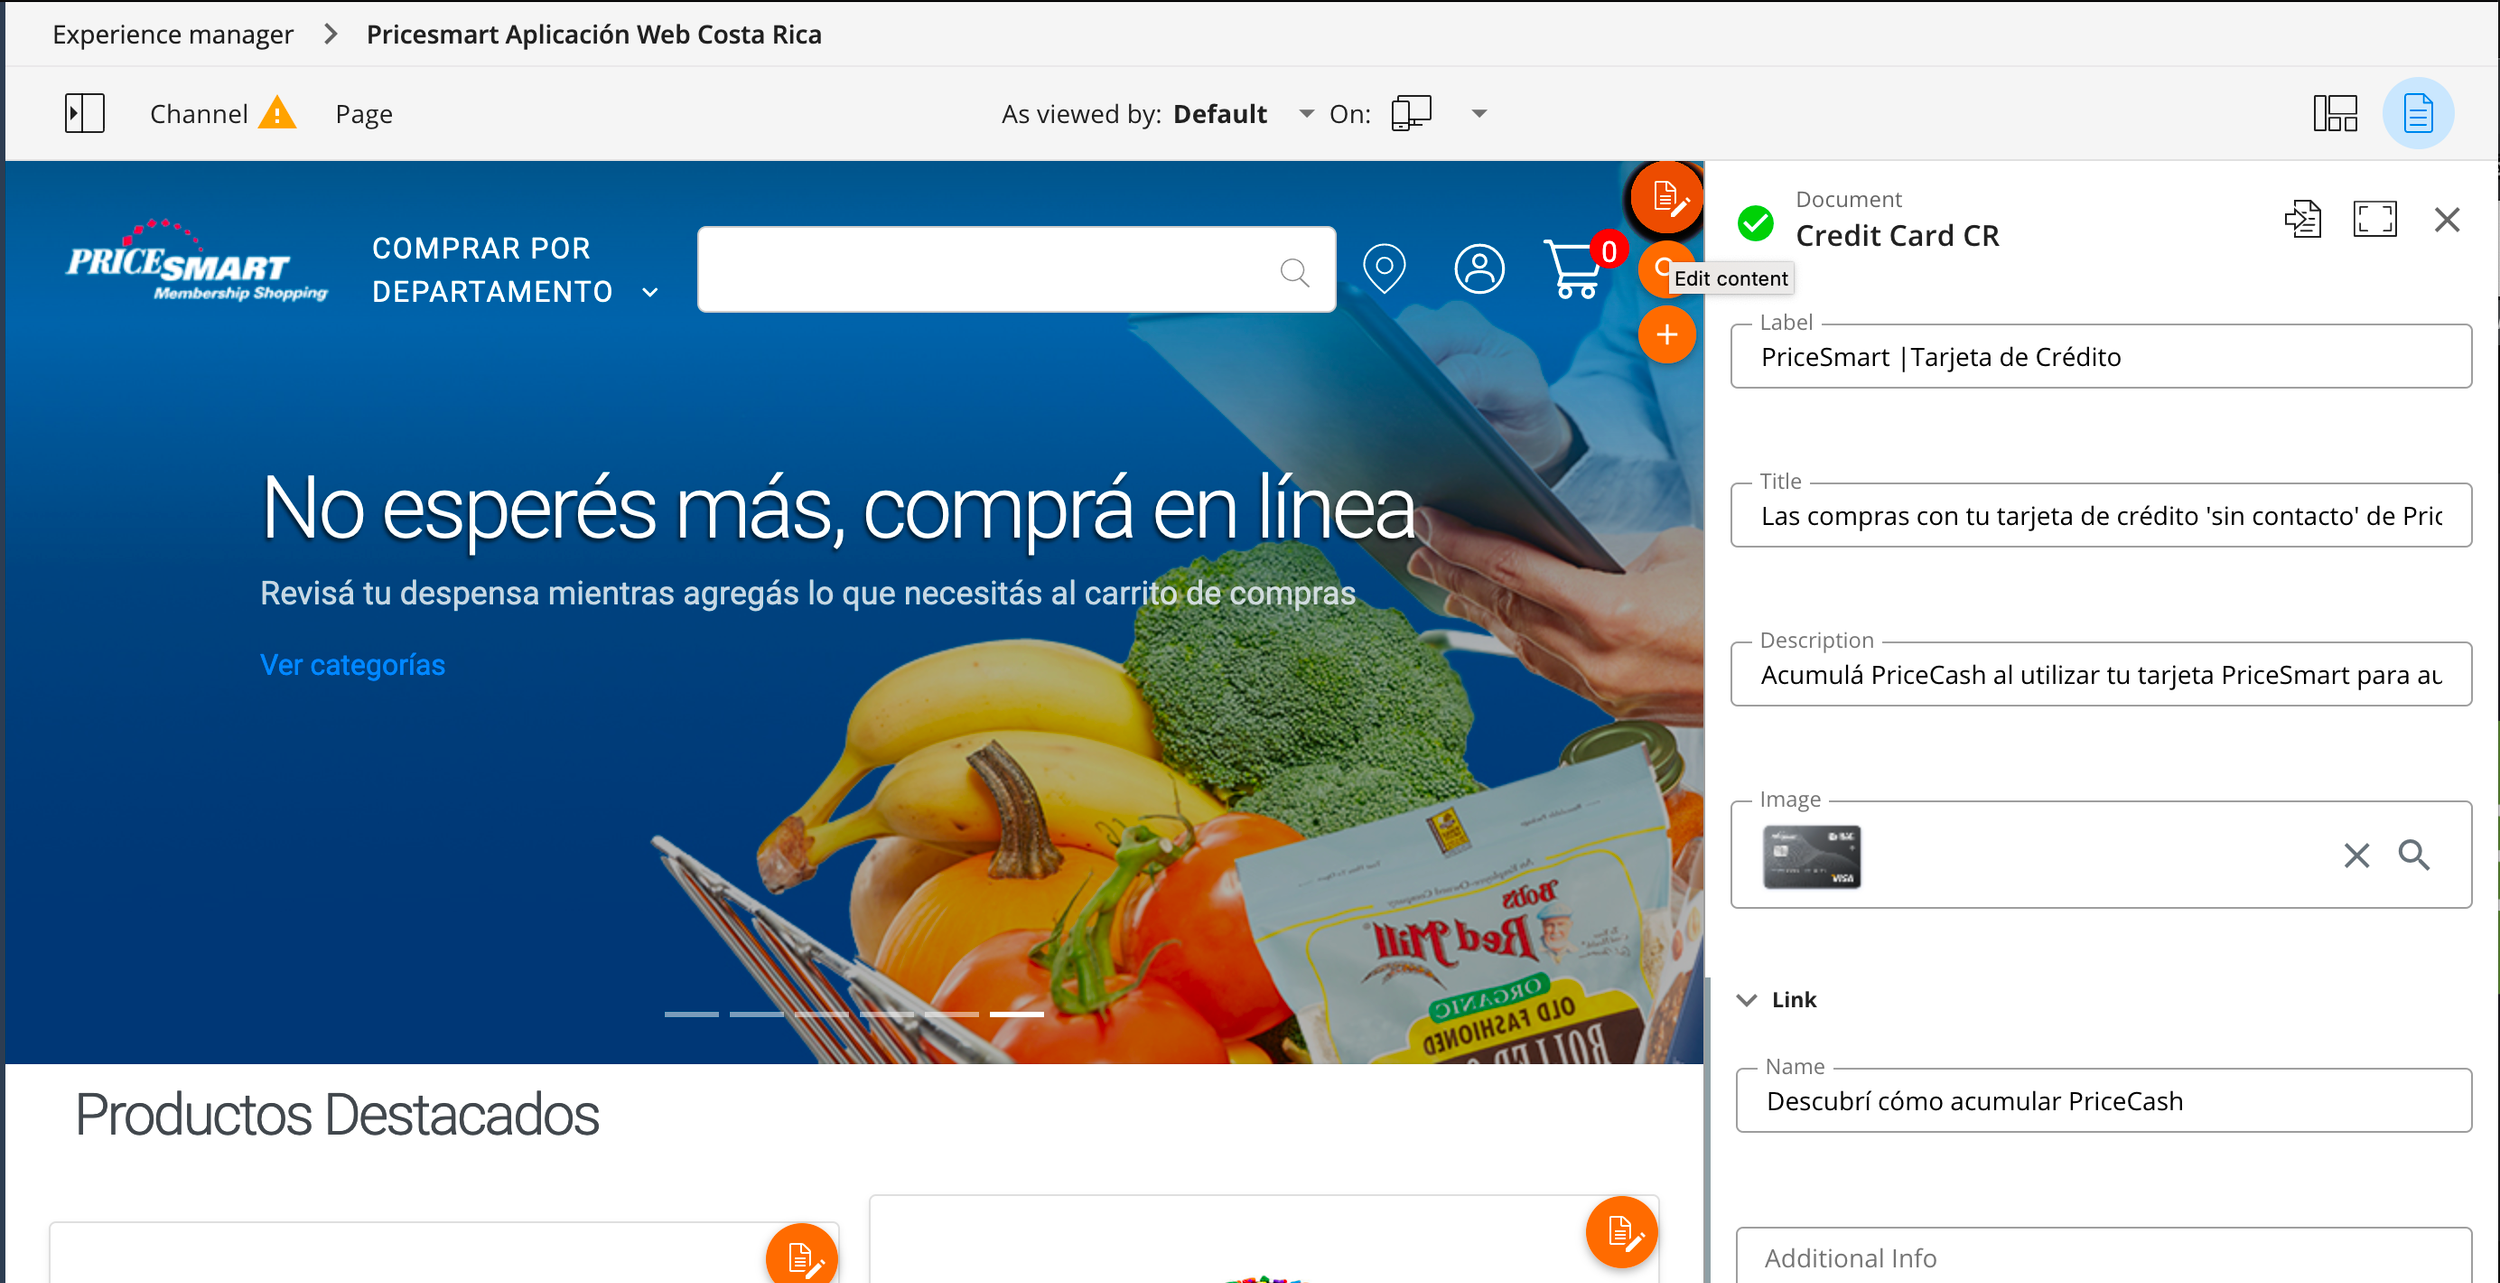Toggle the document panel icon in toolbar
Image resolution: width=2500 pixels, height=1283 pixels.
click(x=2418, y=113)
